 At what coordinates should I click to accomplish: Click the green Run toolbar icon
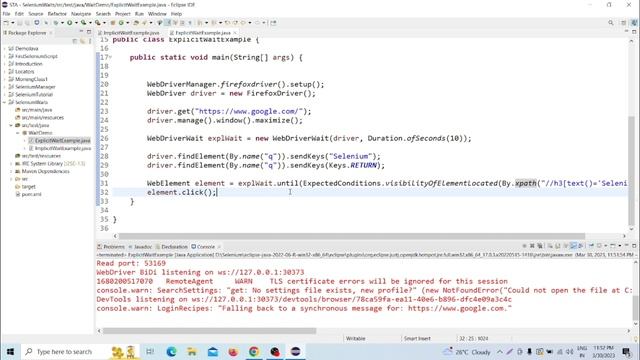pos(69,23)
